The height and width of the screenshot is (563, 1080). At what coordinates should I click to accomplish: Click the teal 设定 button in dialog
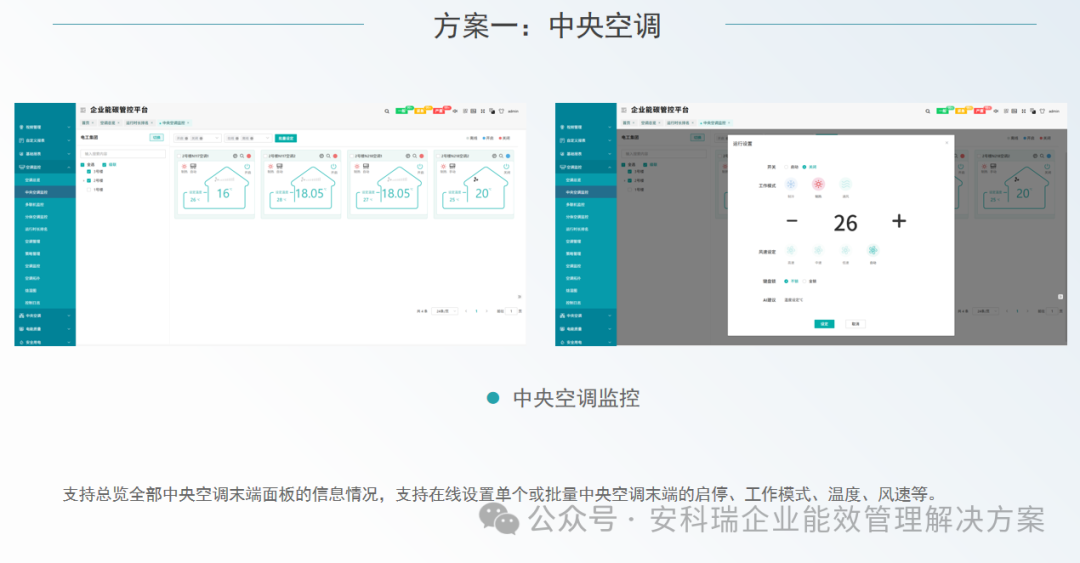824,324
